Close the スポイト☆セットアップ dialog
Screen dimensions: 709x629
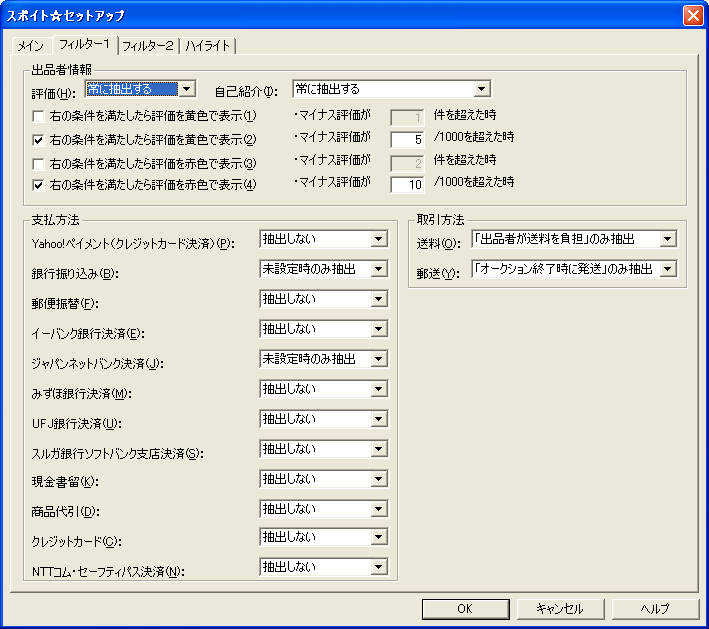coord(693,15)
